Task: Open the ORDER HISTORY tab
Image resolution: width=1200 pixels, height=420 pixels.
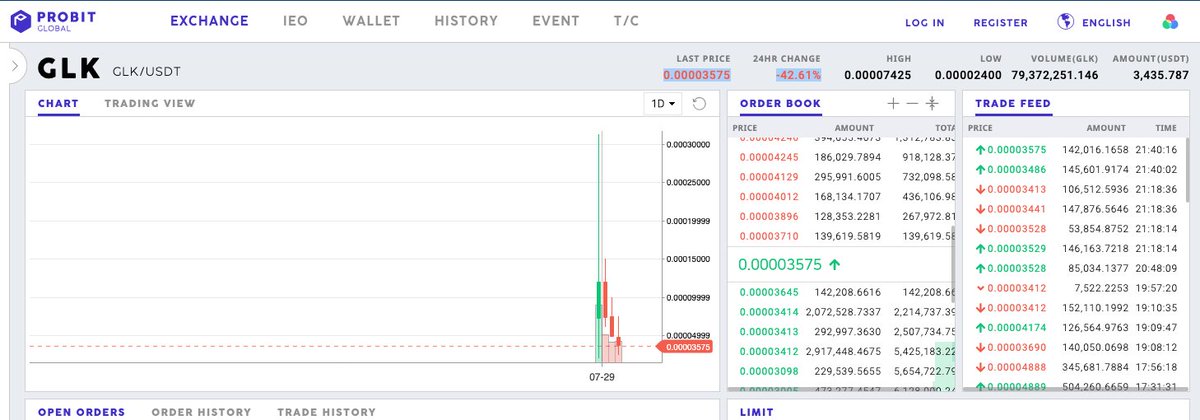Action: 201,412
